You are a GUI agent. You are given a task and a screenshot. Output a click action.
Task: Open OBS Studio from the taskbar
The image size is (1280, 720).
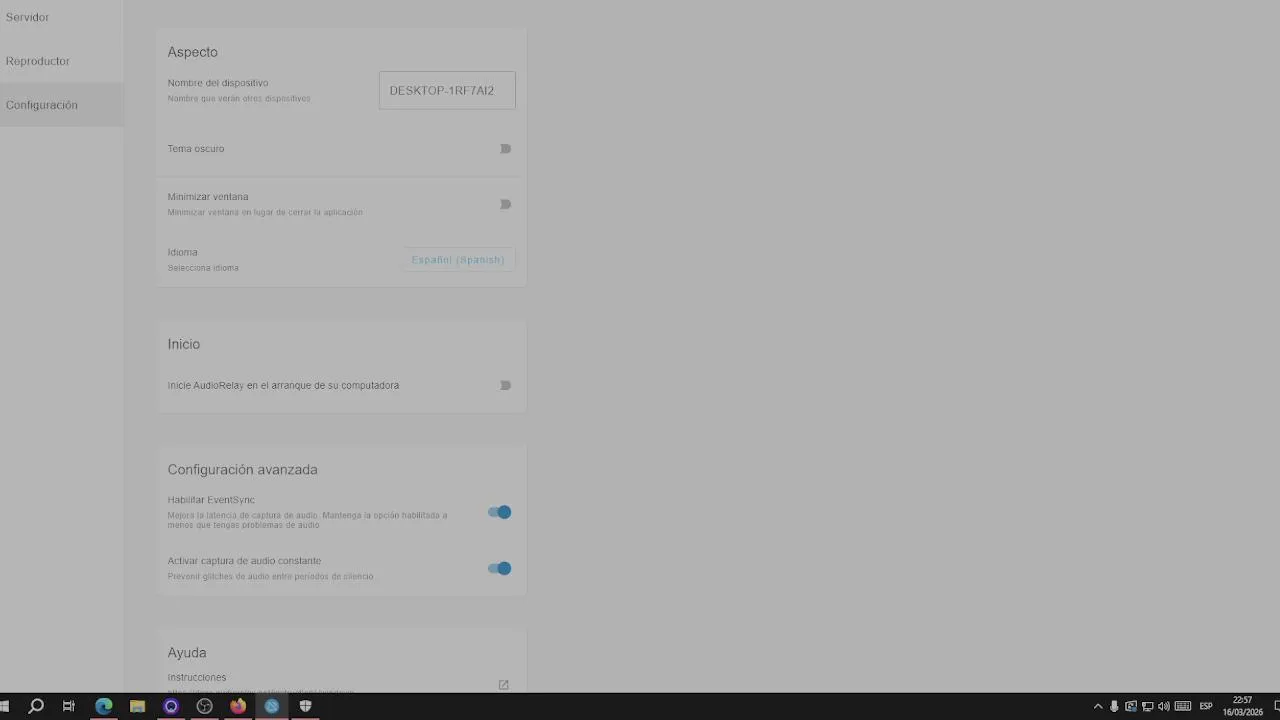(x=205, y=706)
